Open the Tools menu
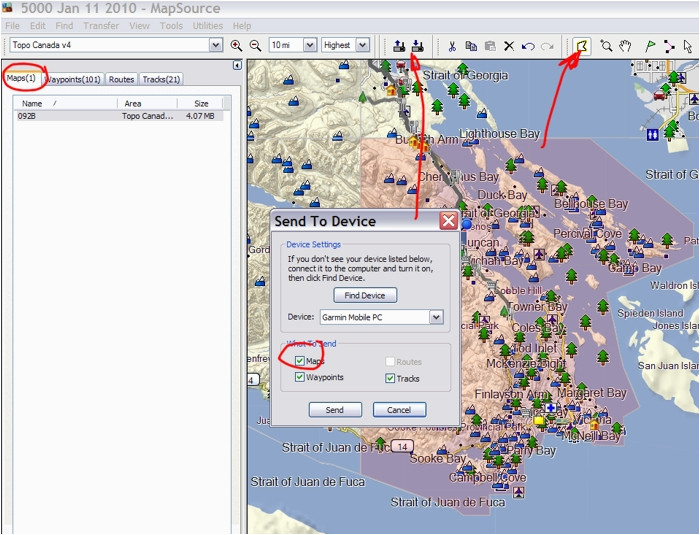 pyautogui.click(x=171, y=26)
